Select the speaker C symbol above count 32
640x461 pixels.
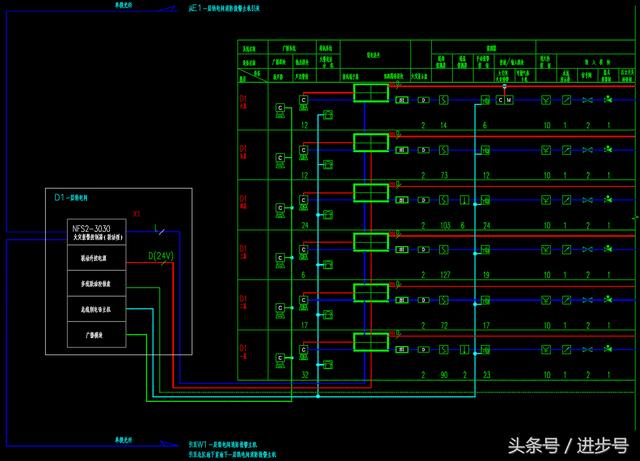pyautogui.click(x=303, y=354)
